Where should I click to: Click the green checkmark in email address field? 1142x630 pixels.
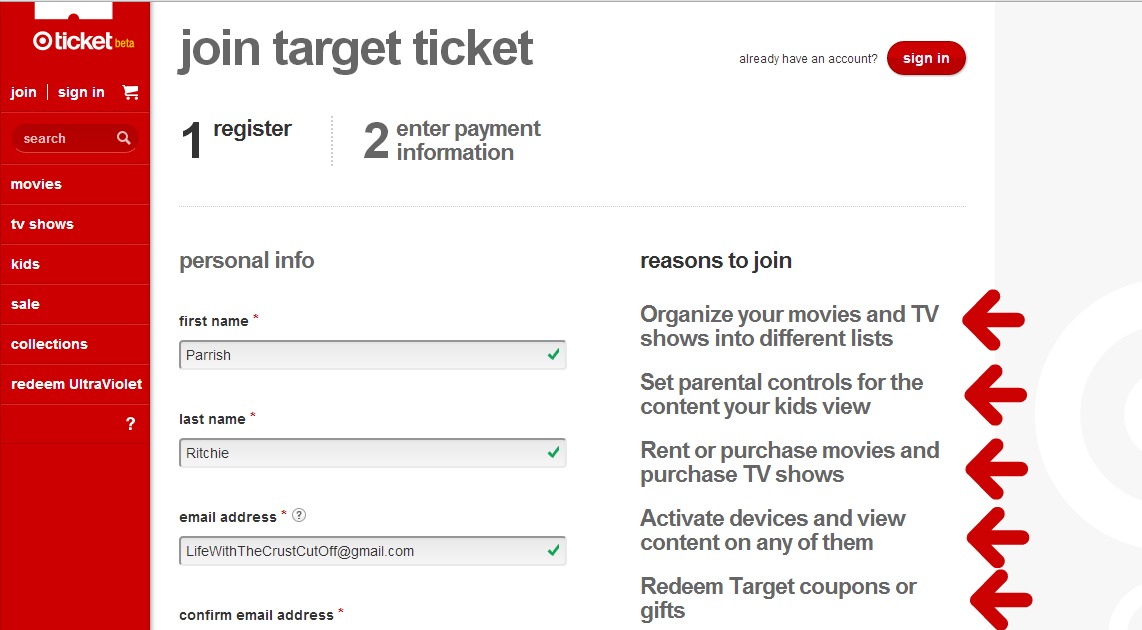coord(553,550)
